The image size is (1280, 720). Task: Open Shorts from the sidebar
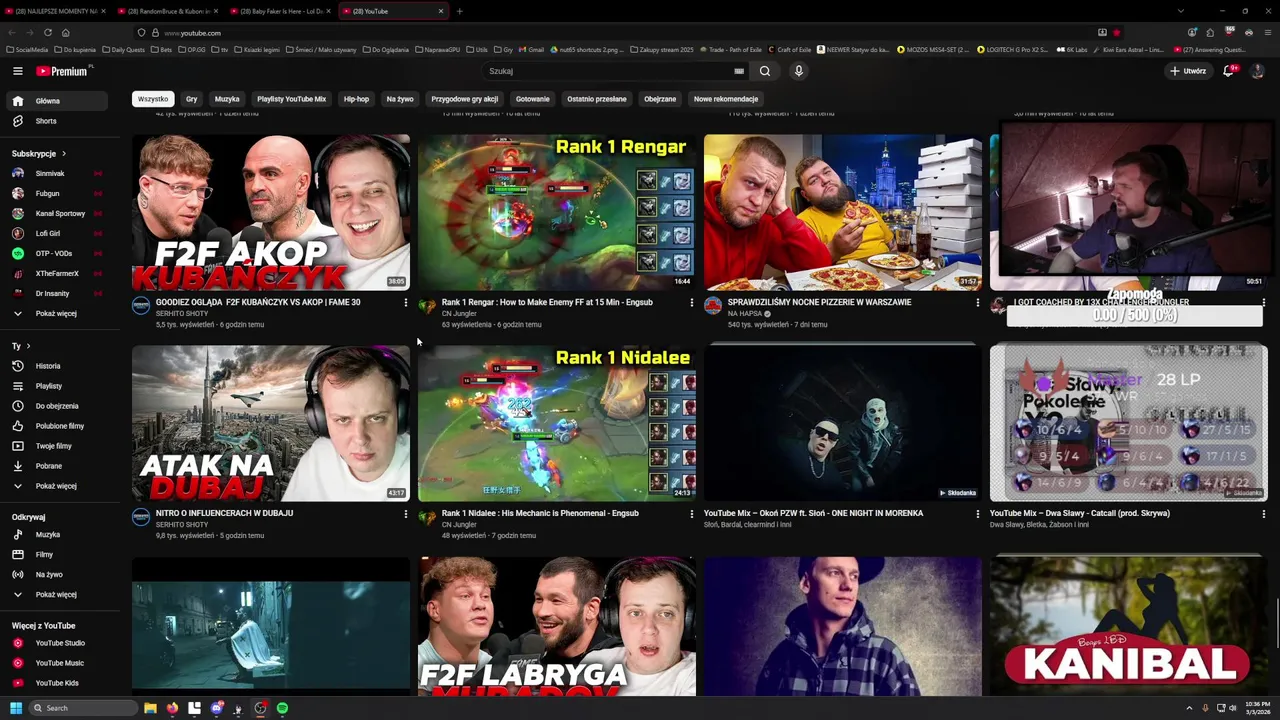click(x=55, y=121)
